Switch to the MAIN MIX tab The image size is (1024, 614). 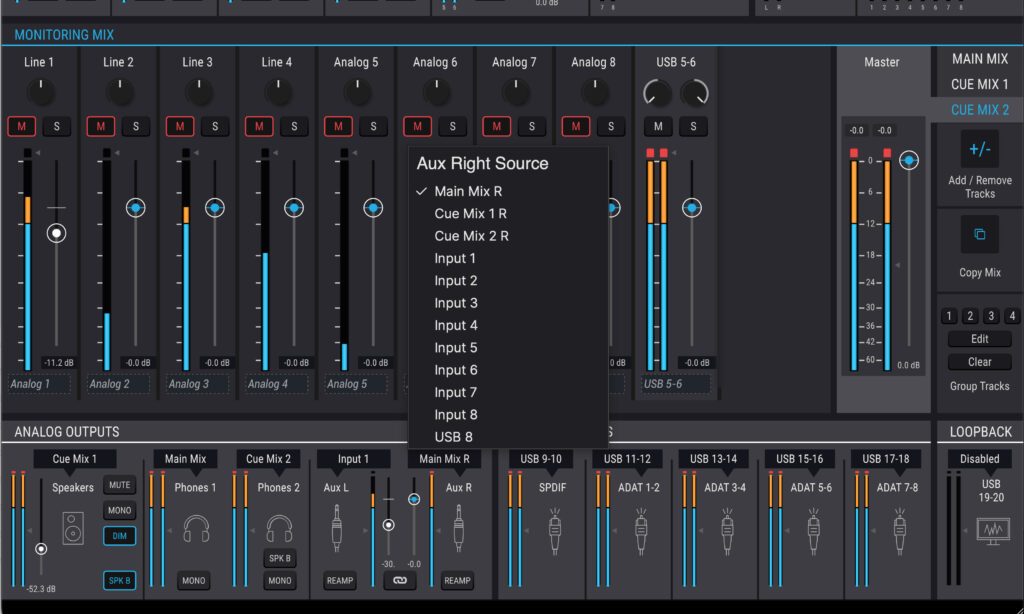point(980,59)
